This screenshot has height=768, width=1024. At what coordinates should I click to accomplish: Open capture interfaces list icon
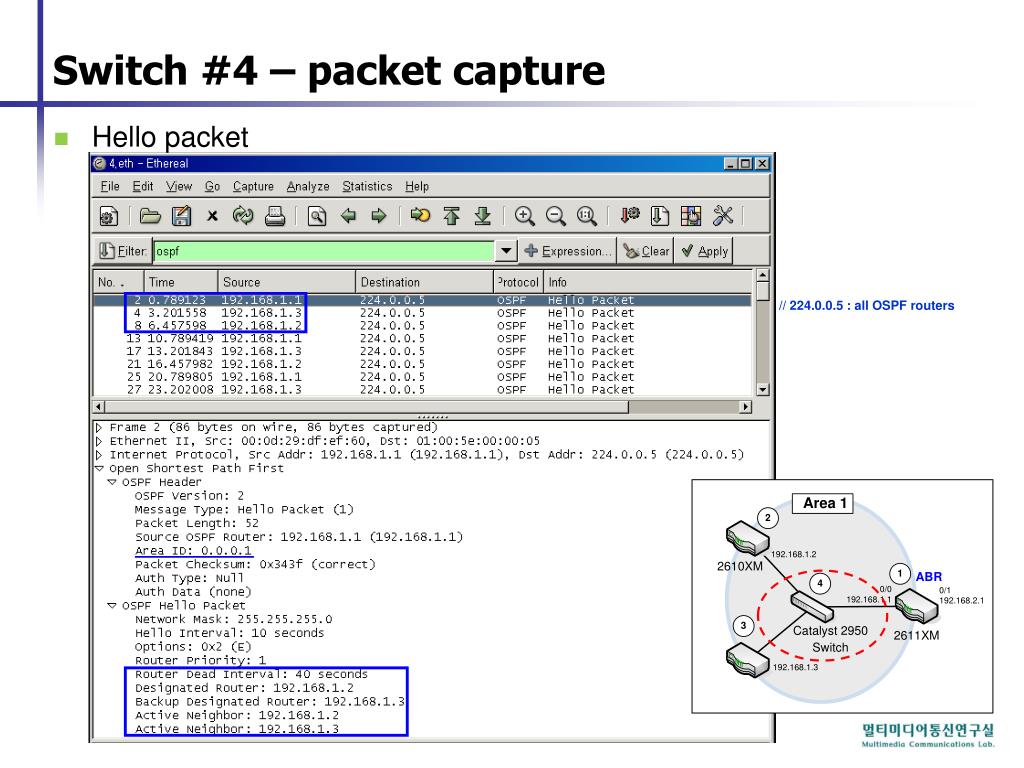(109, 216)
